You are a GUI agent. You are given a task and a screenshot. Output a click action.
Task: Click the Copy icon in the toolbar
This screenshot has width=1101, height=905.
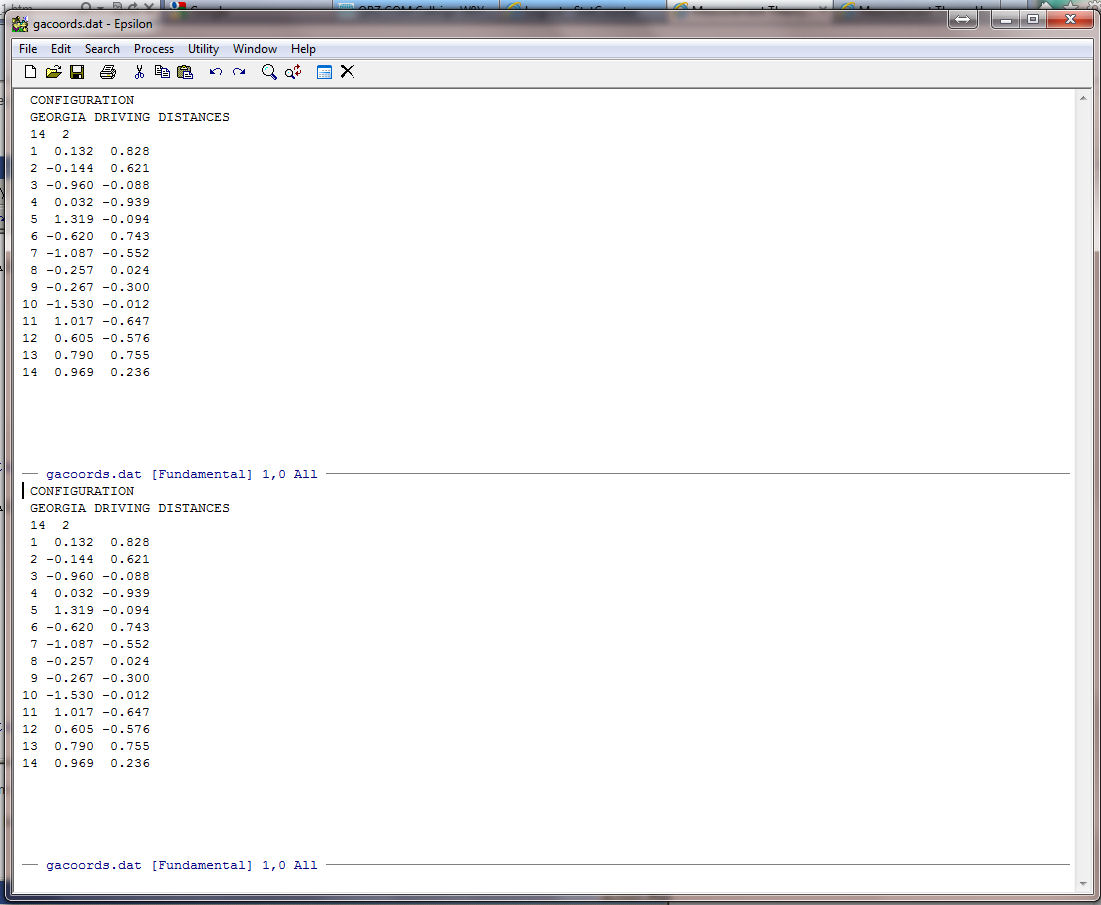(162, 72)
